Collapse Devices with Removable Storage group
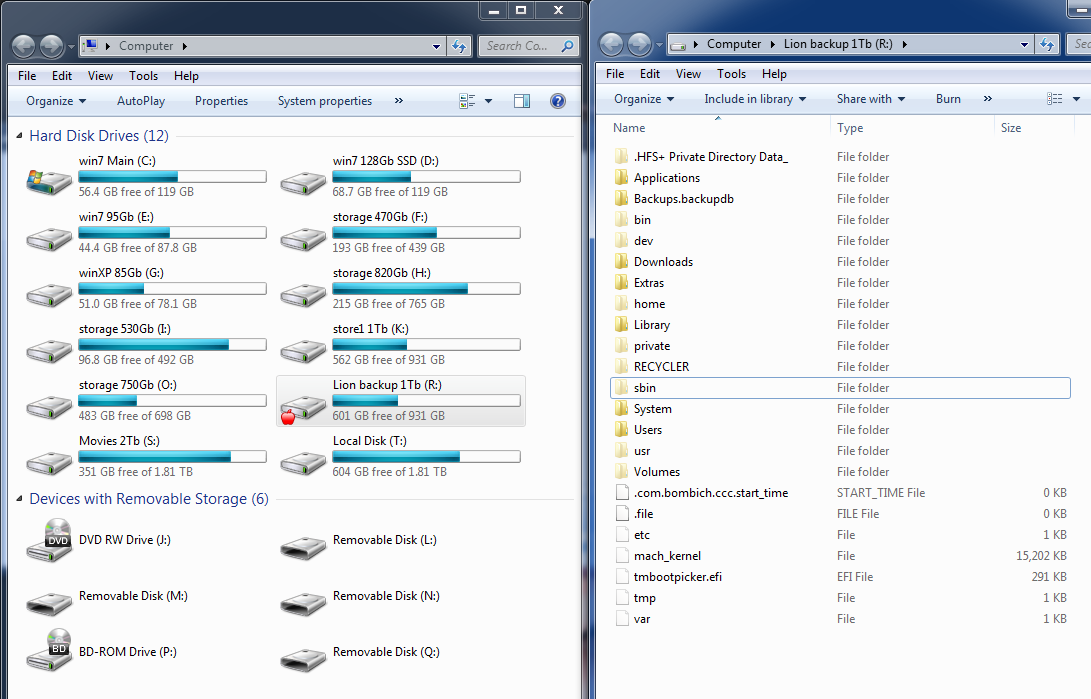 [19, 499]
